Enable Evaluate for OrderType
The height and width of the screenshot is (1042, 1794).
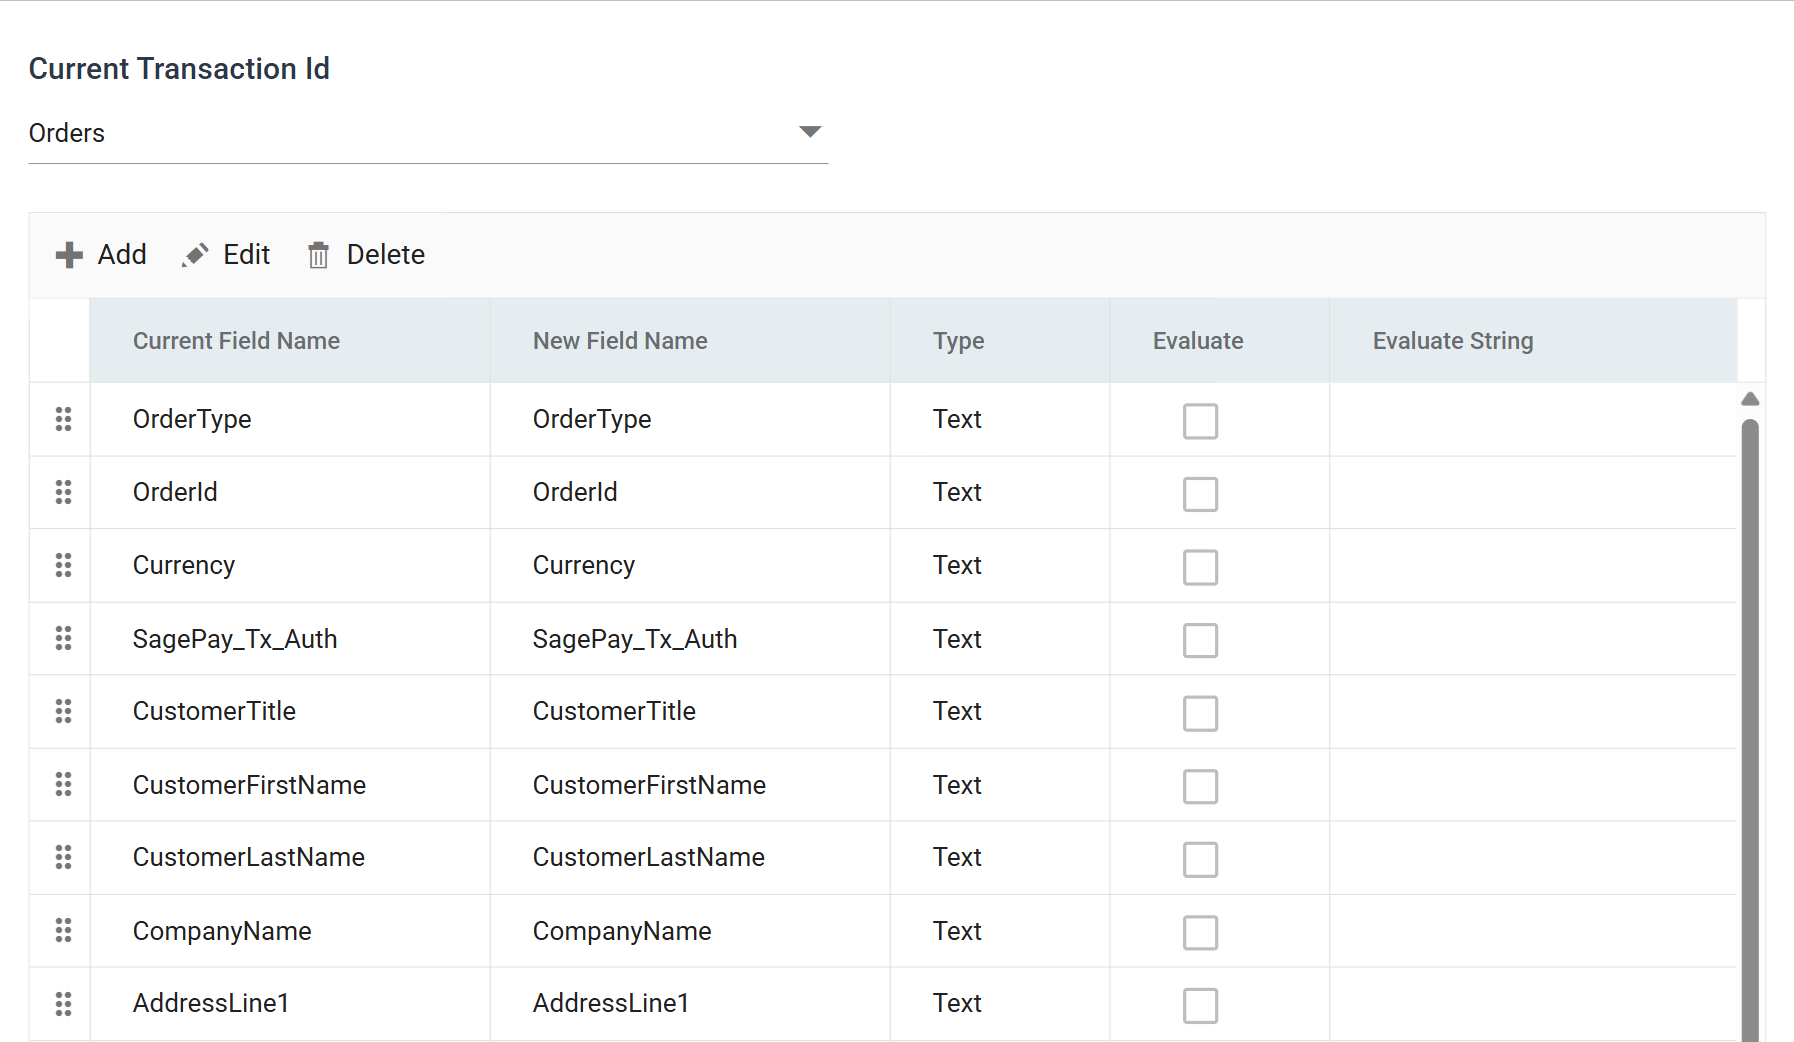pos(1200,421)
